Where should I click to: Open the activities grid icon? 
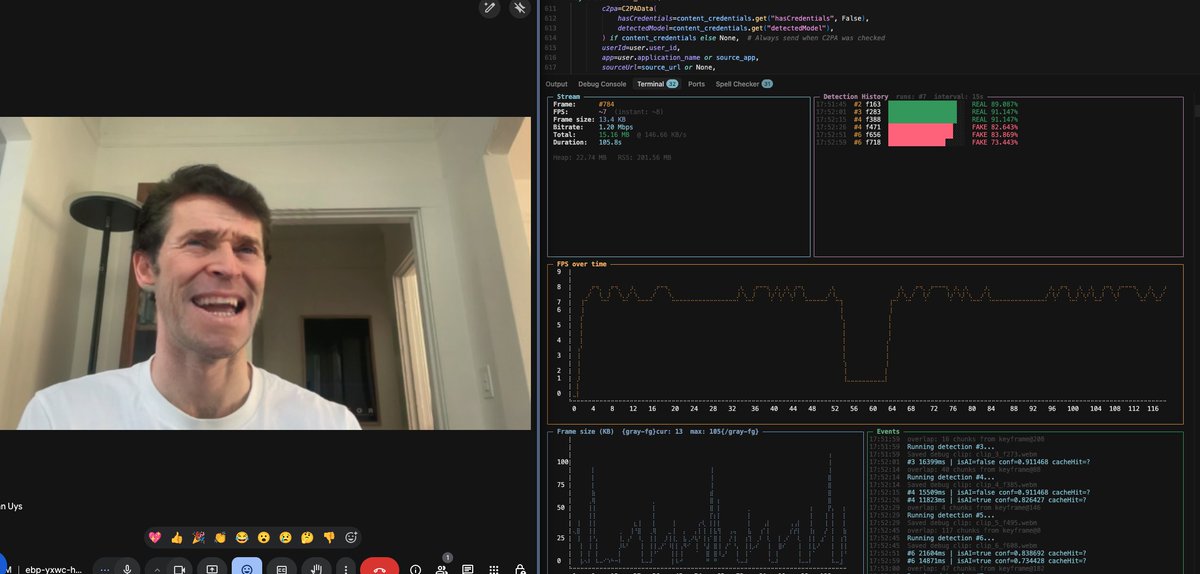tap(494, 569)
